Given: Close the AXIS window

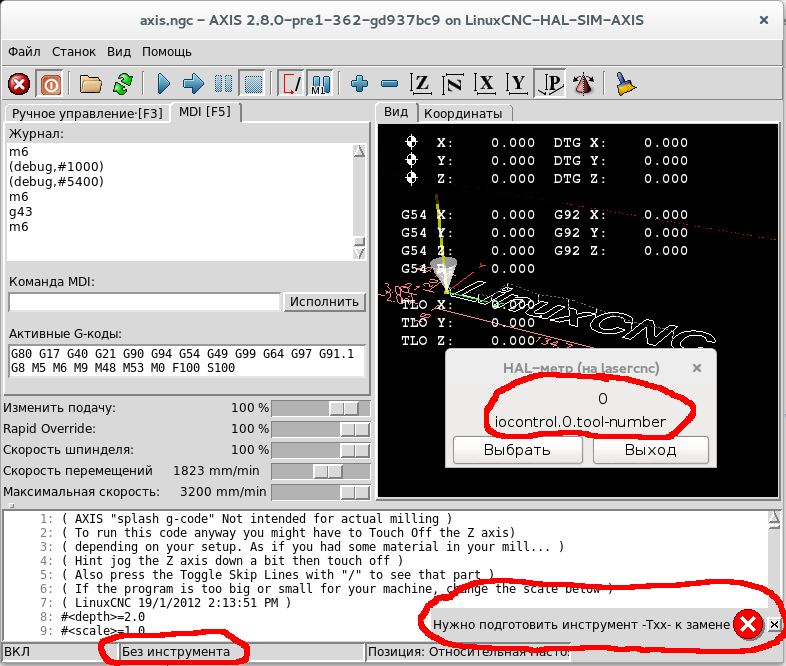Looking at the screenshot, I should [x=763, y=20].
